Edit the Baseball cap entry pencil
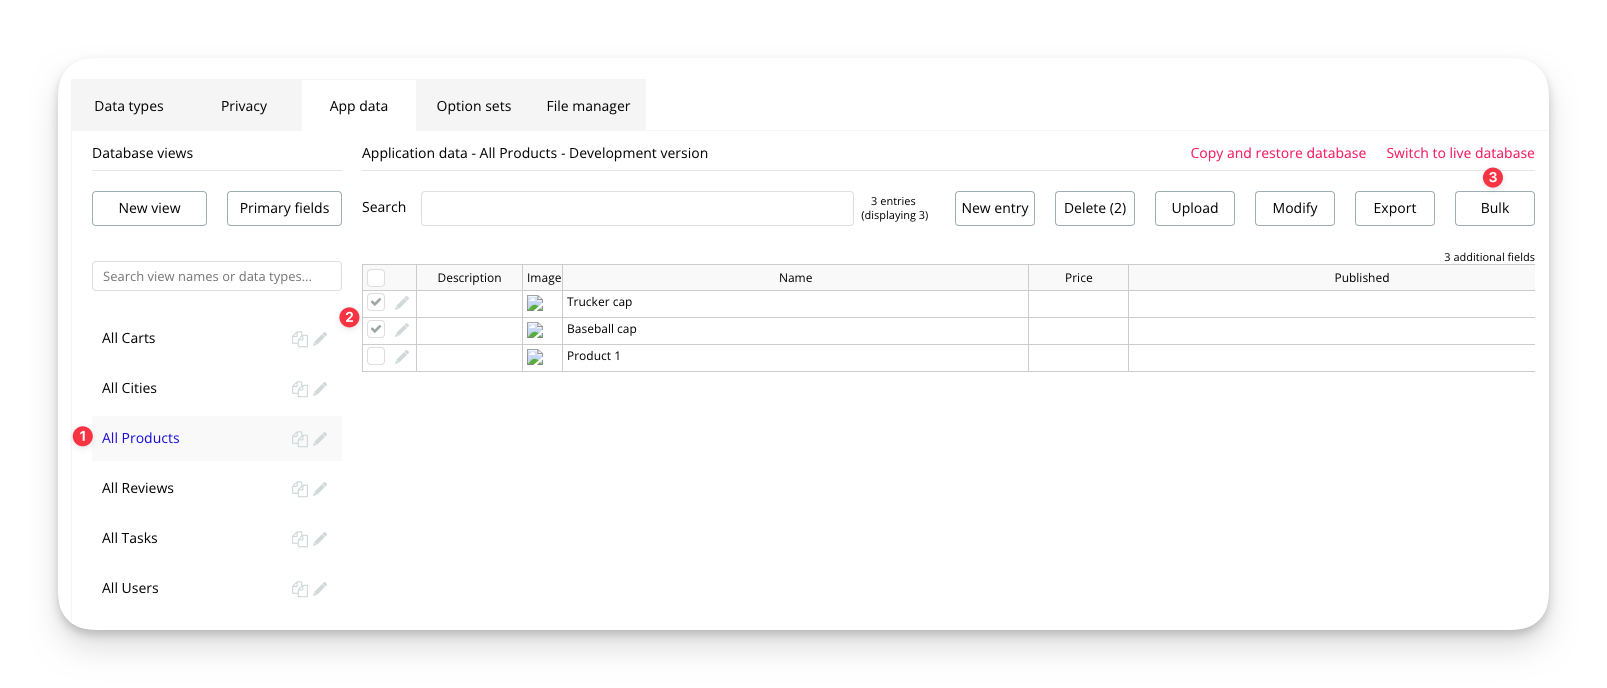The image size is (1607, 688). point(402,329)
